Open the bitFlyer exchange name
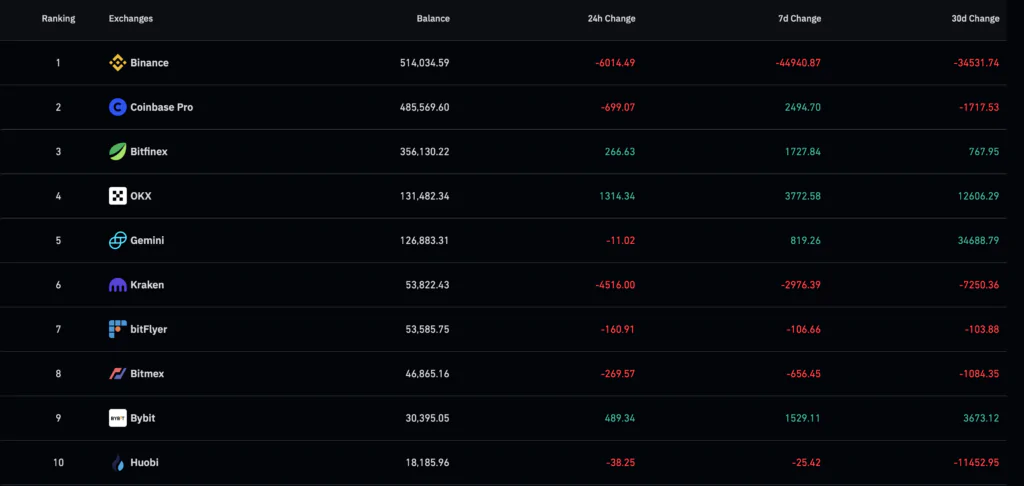 149,329
